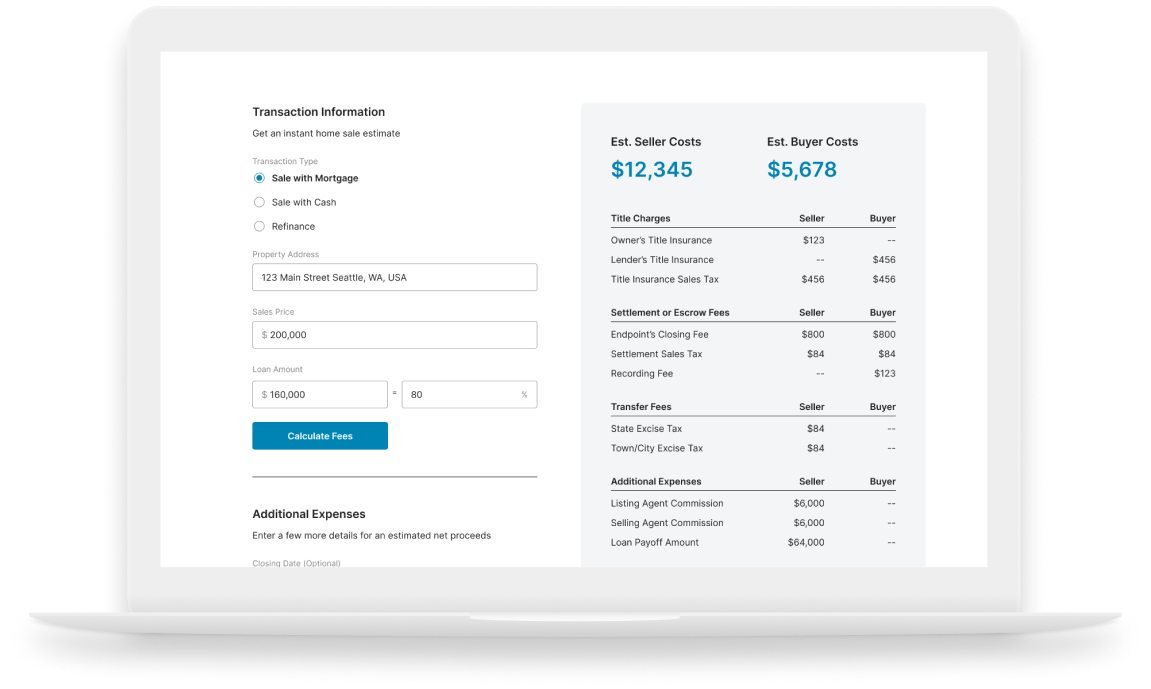This screenshot has width=1151, height=689.
Task: Select the State Excise Tax row
Action: [x=648, y=428]
